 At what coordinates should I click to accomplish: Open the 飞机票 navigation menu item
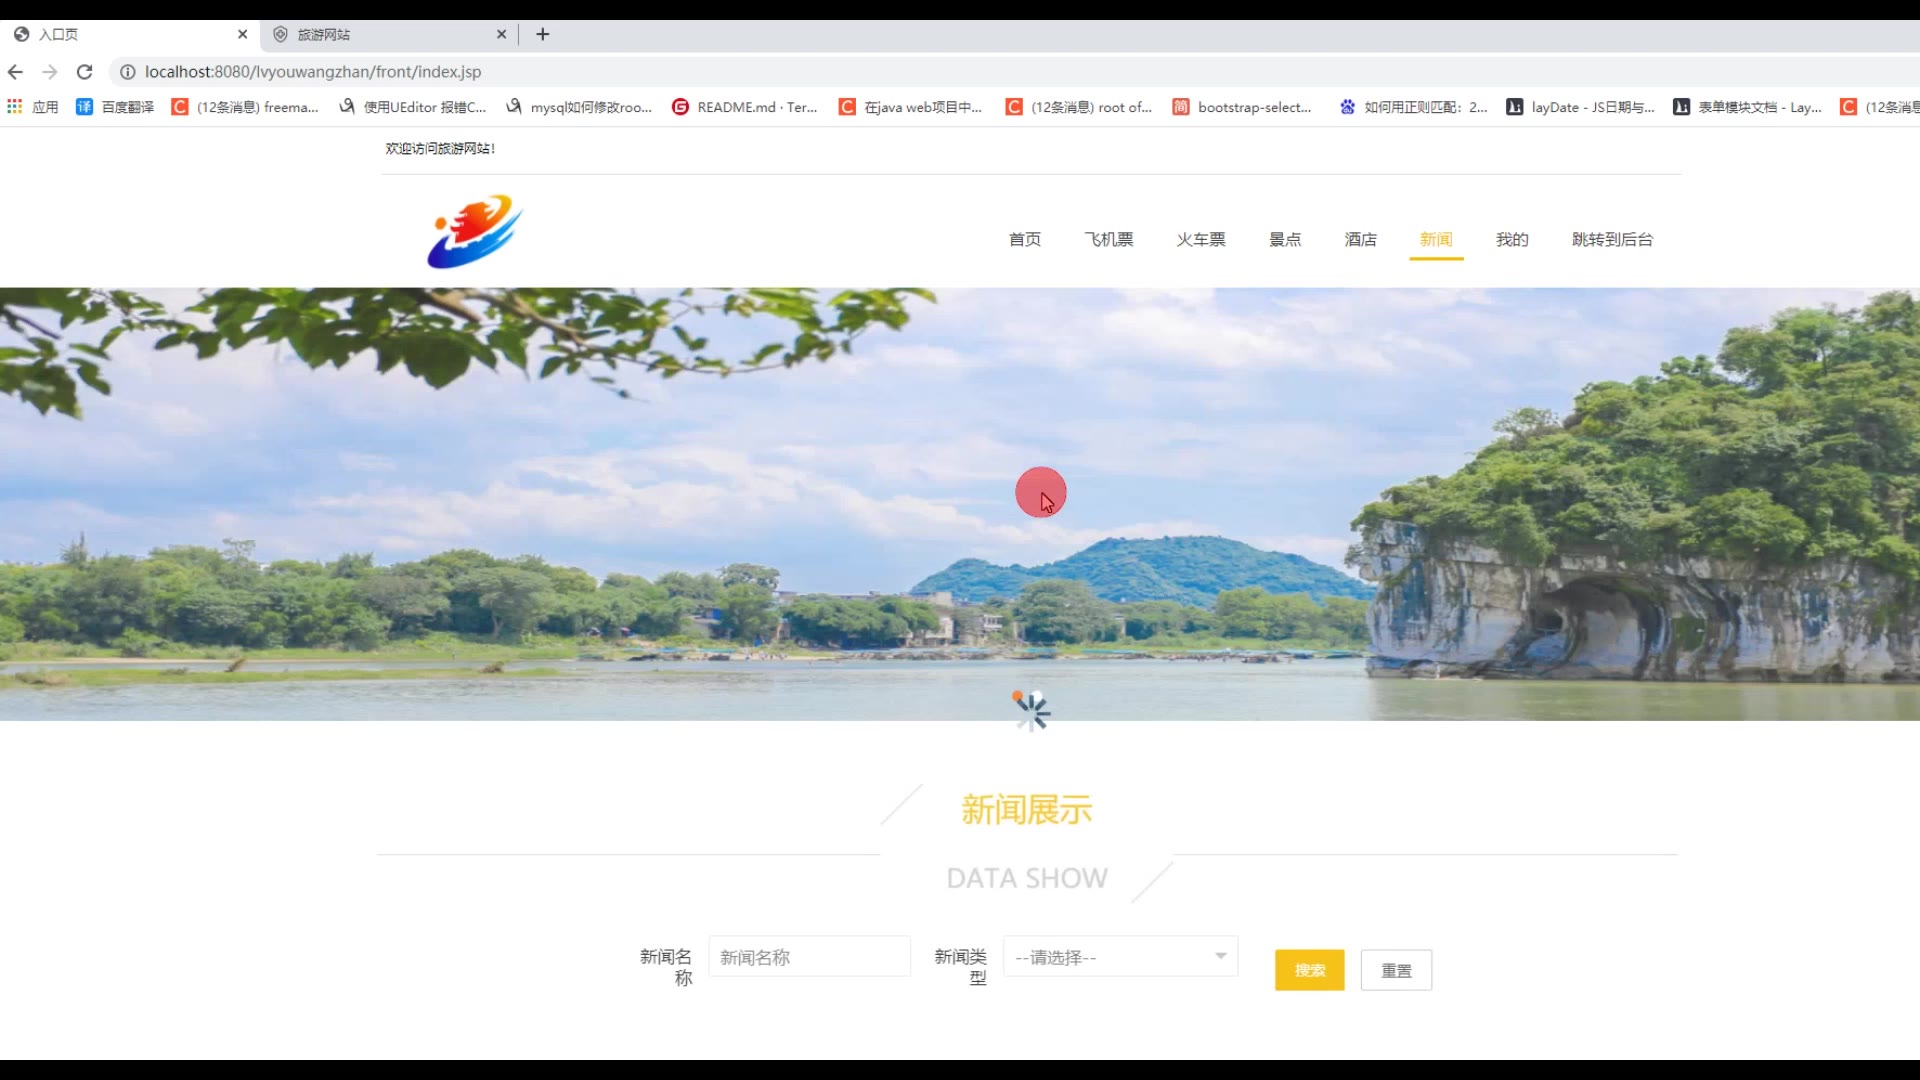tap(1109, 240)
